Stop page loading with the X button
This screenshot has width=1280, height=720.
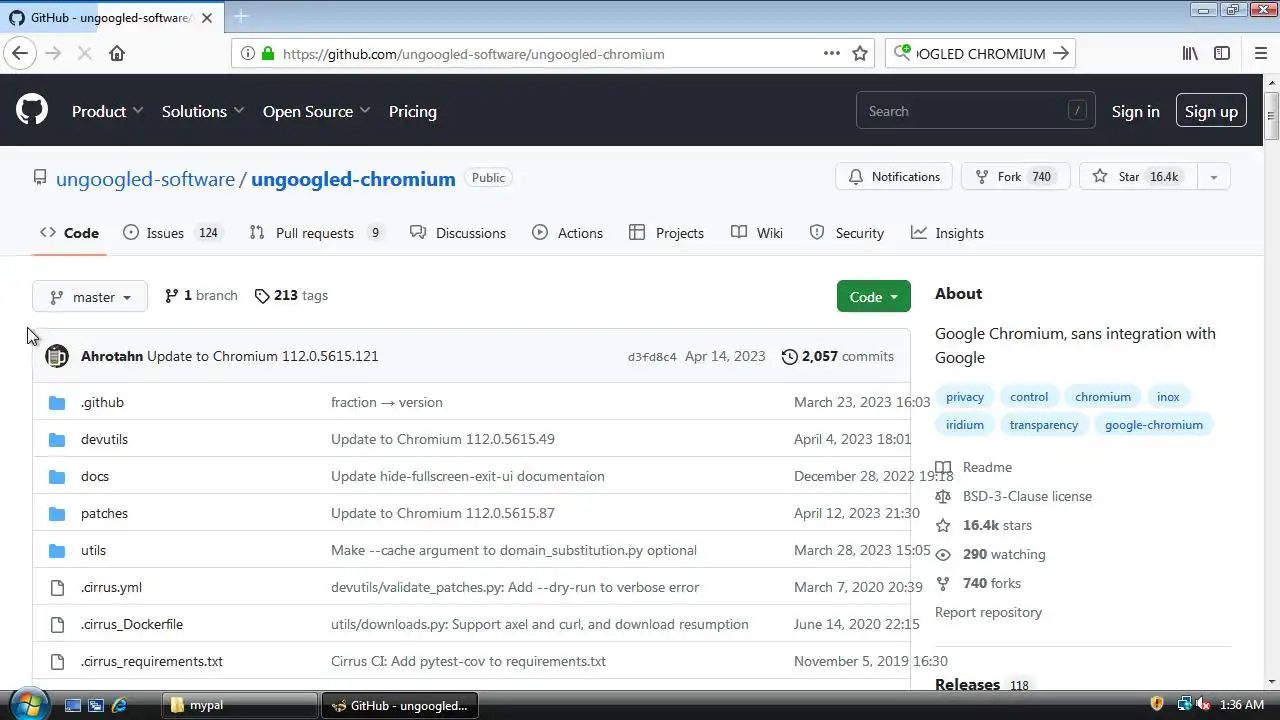point(85,54)
